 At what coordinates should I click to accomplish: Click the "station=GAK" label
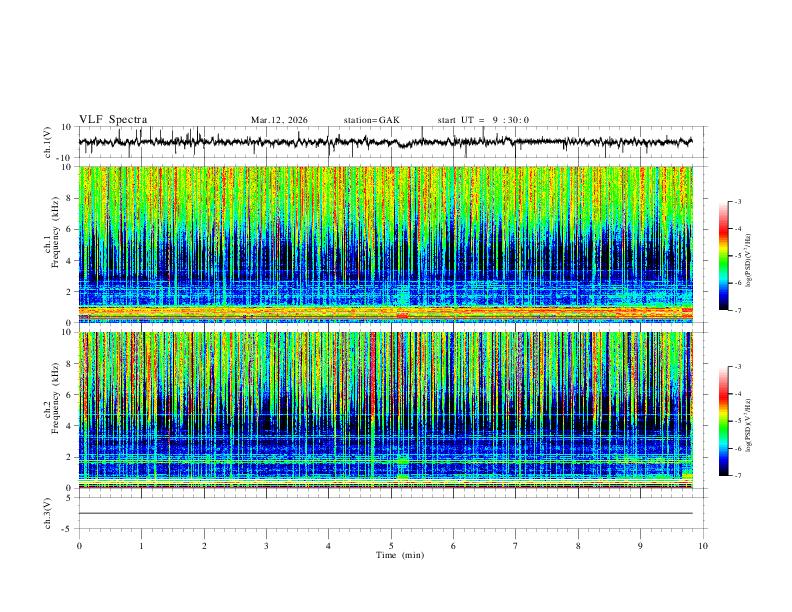coord(372,120)
